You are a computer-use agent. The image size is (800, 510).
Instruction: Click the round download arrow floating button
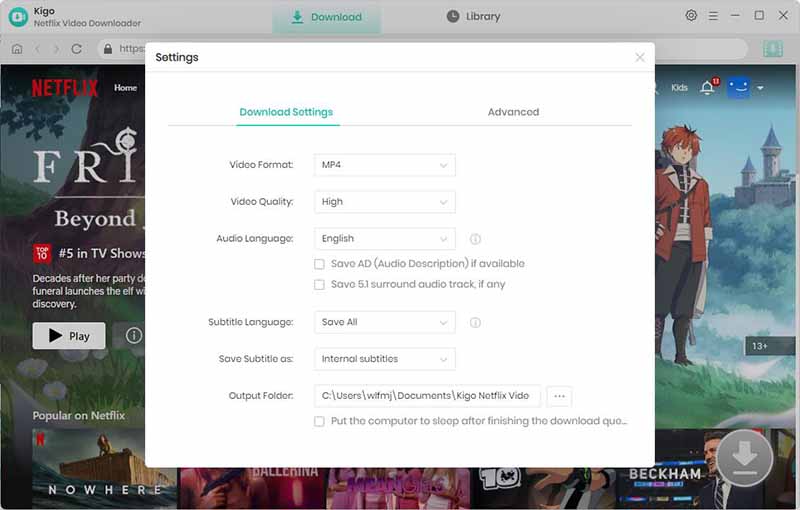(x=744, y=458)
